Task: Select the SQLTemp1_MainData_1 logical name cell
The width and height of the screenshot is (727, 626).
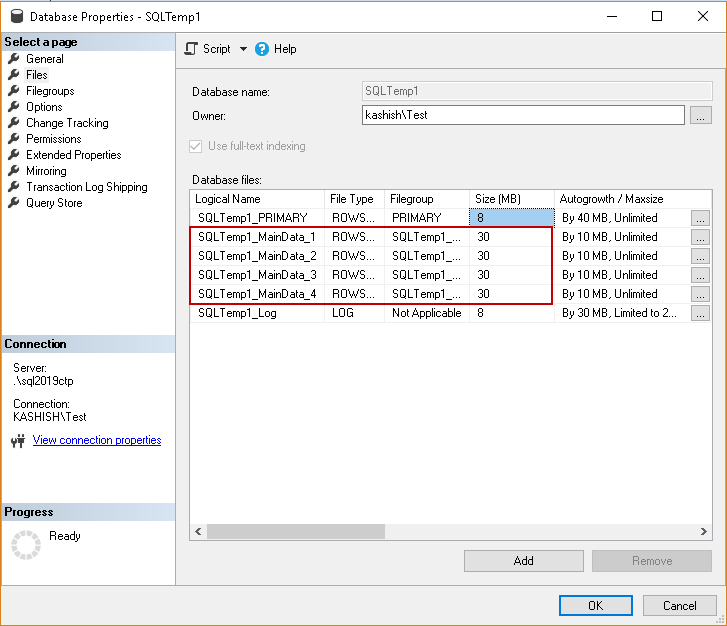Action: (x=257, y=237)
